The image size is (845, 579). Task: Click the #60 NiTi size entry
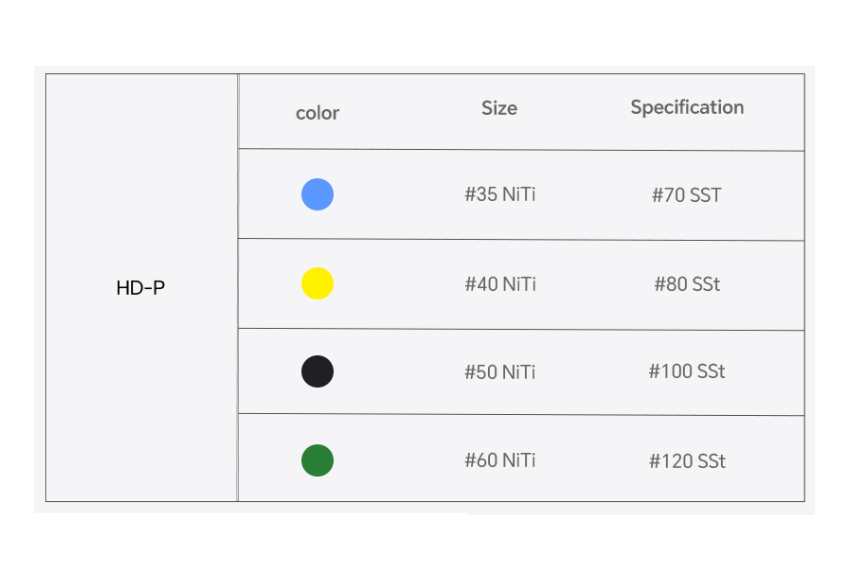pyautogui.click(x=500, y=461)
